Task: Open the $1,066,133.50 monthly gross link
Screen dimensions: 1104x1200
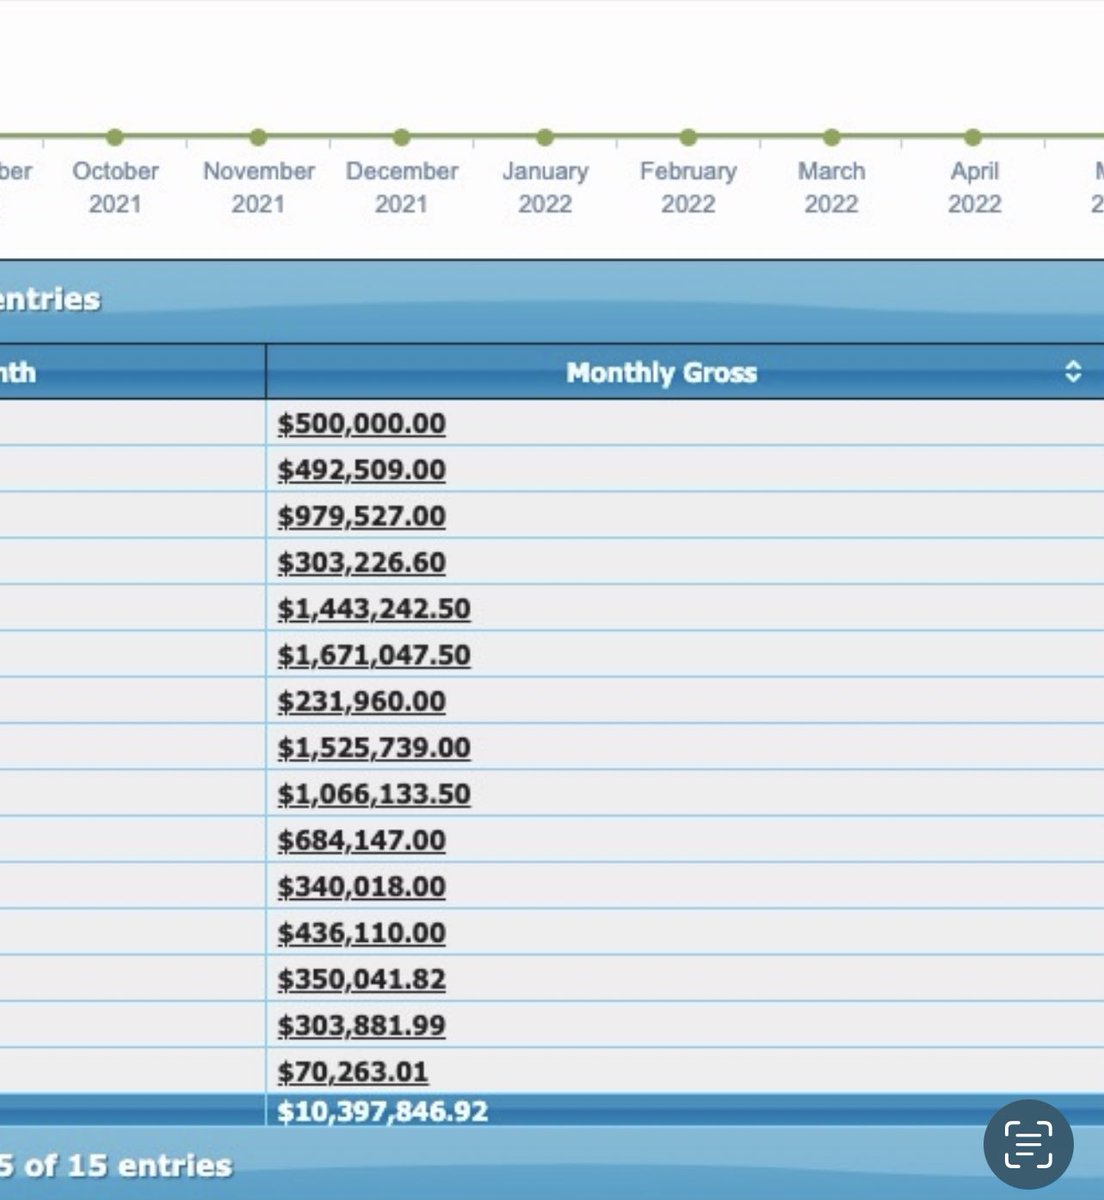Action: (x=374, y=794)
